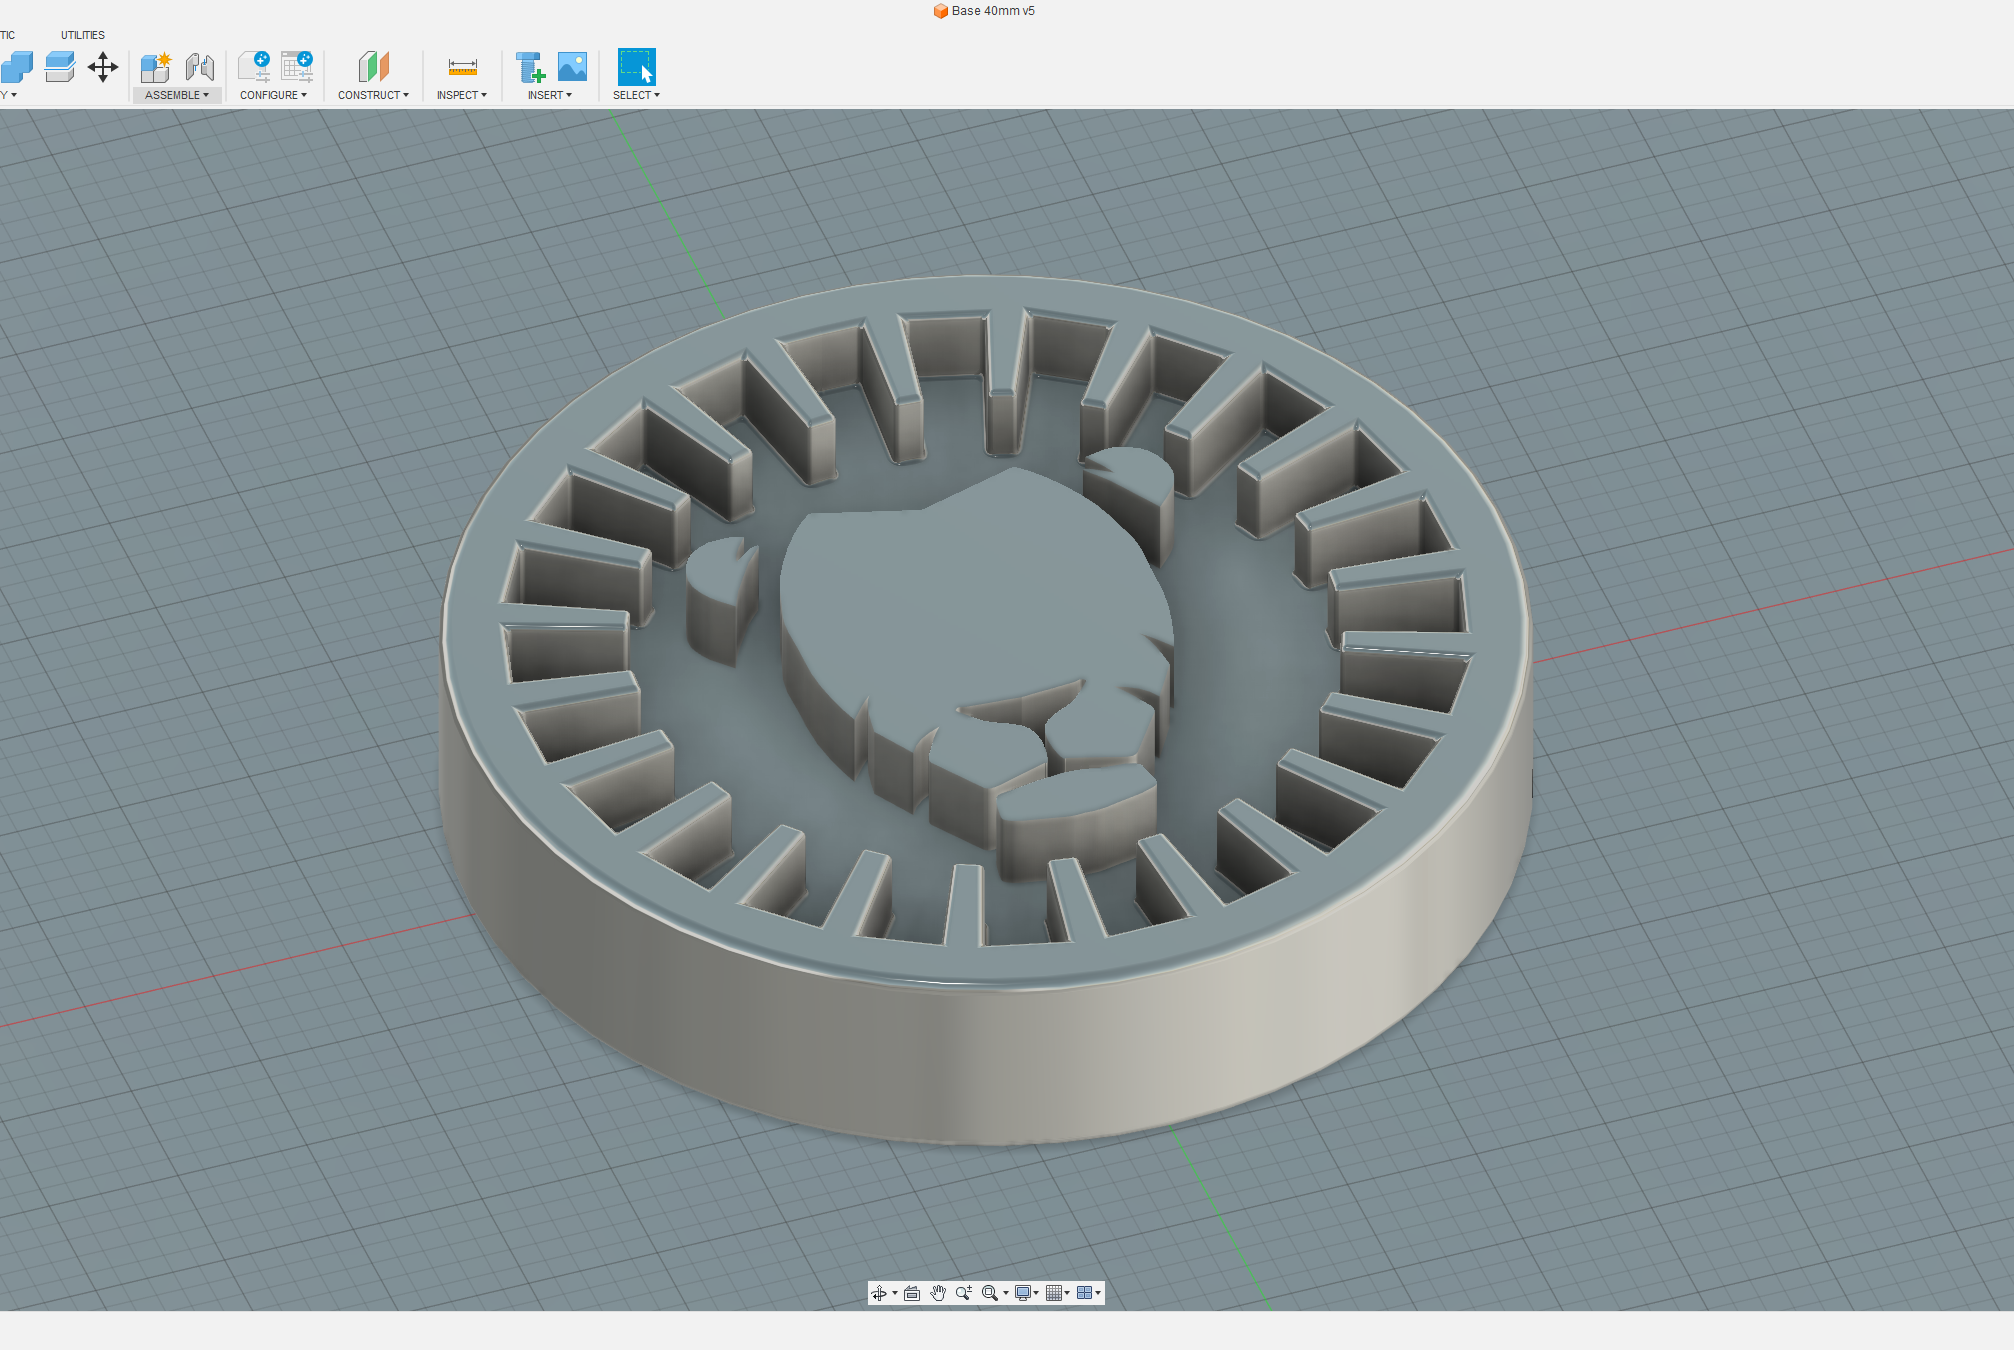Expand the Orbit type dropdown arrow
Image resolution: width=2014 pixels, height=1350 pixels.
895,1293
